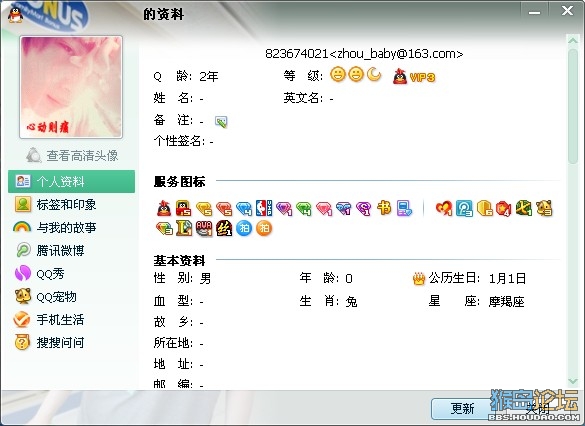The width and height of the screenshot is (585, 426).
Task: Click the crown icon beside 公历生日
Action: (419, 278)
